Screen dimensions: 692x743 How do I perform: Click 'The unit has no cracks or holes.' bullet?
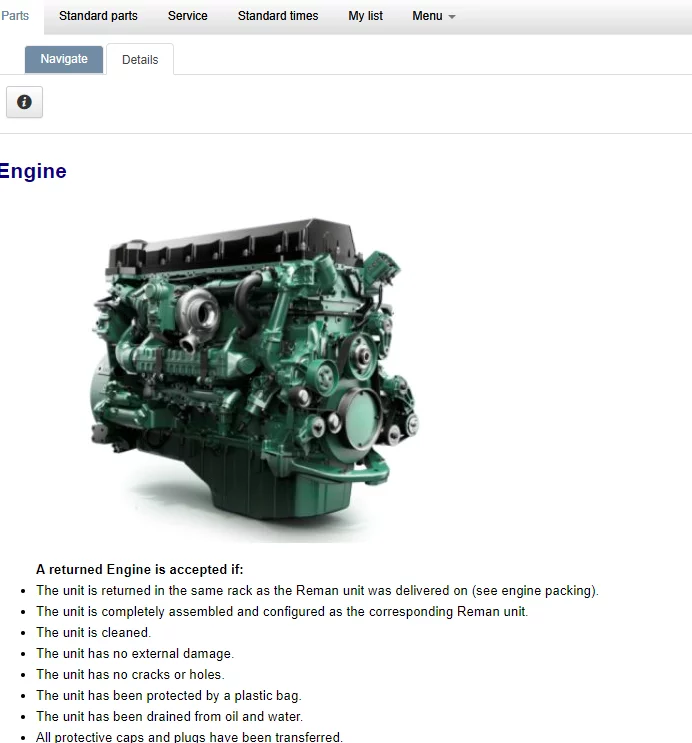coord(130,674)
